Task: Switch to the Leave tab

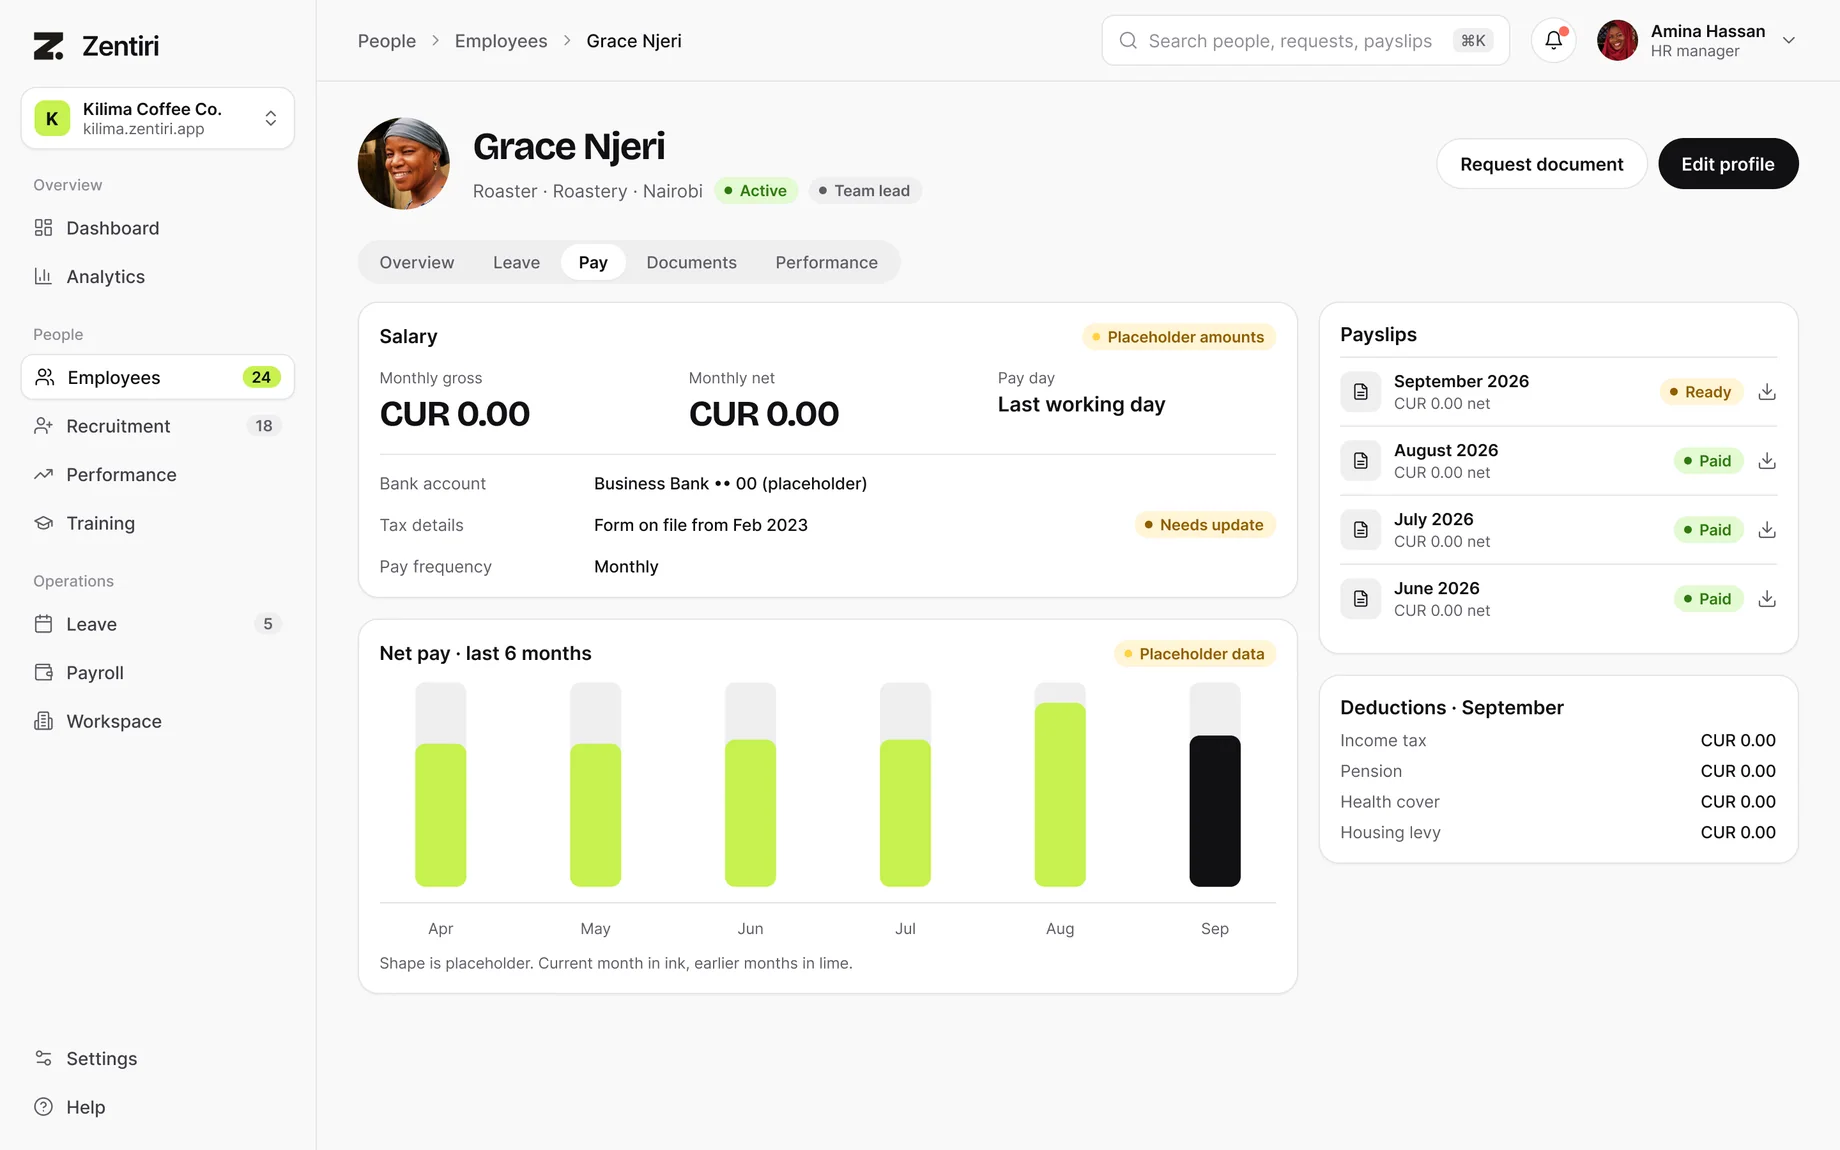Action: tap(516, 262)
